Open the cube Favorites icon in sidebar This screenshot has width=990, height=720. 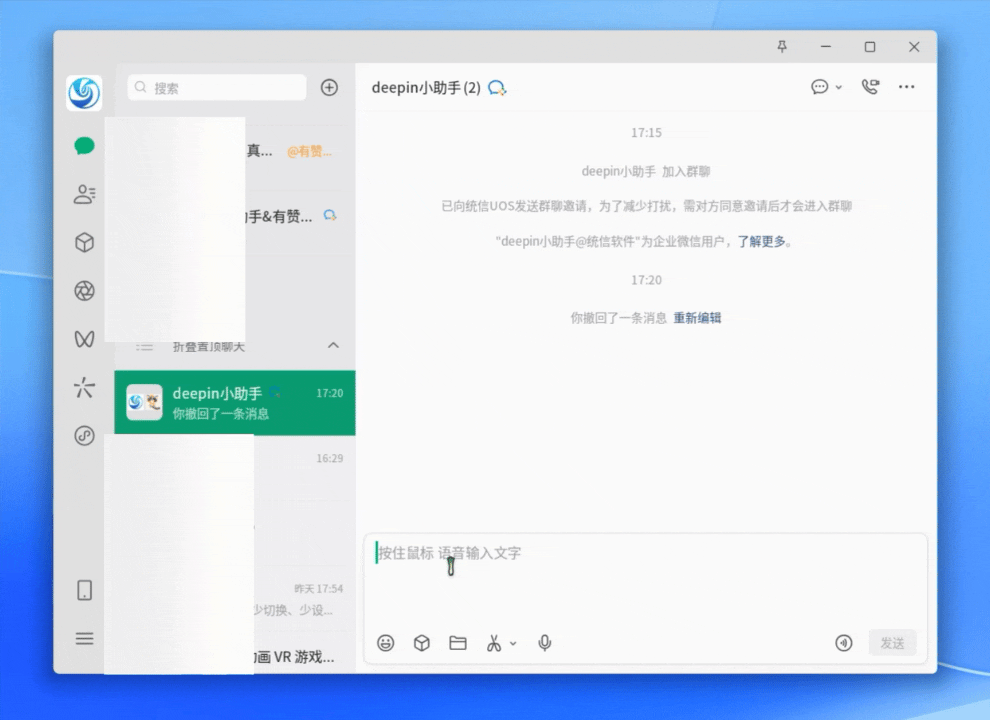84,243
